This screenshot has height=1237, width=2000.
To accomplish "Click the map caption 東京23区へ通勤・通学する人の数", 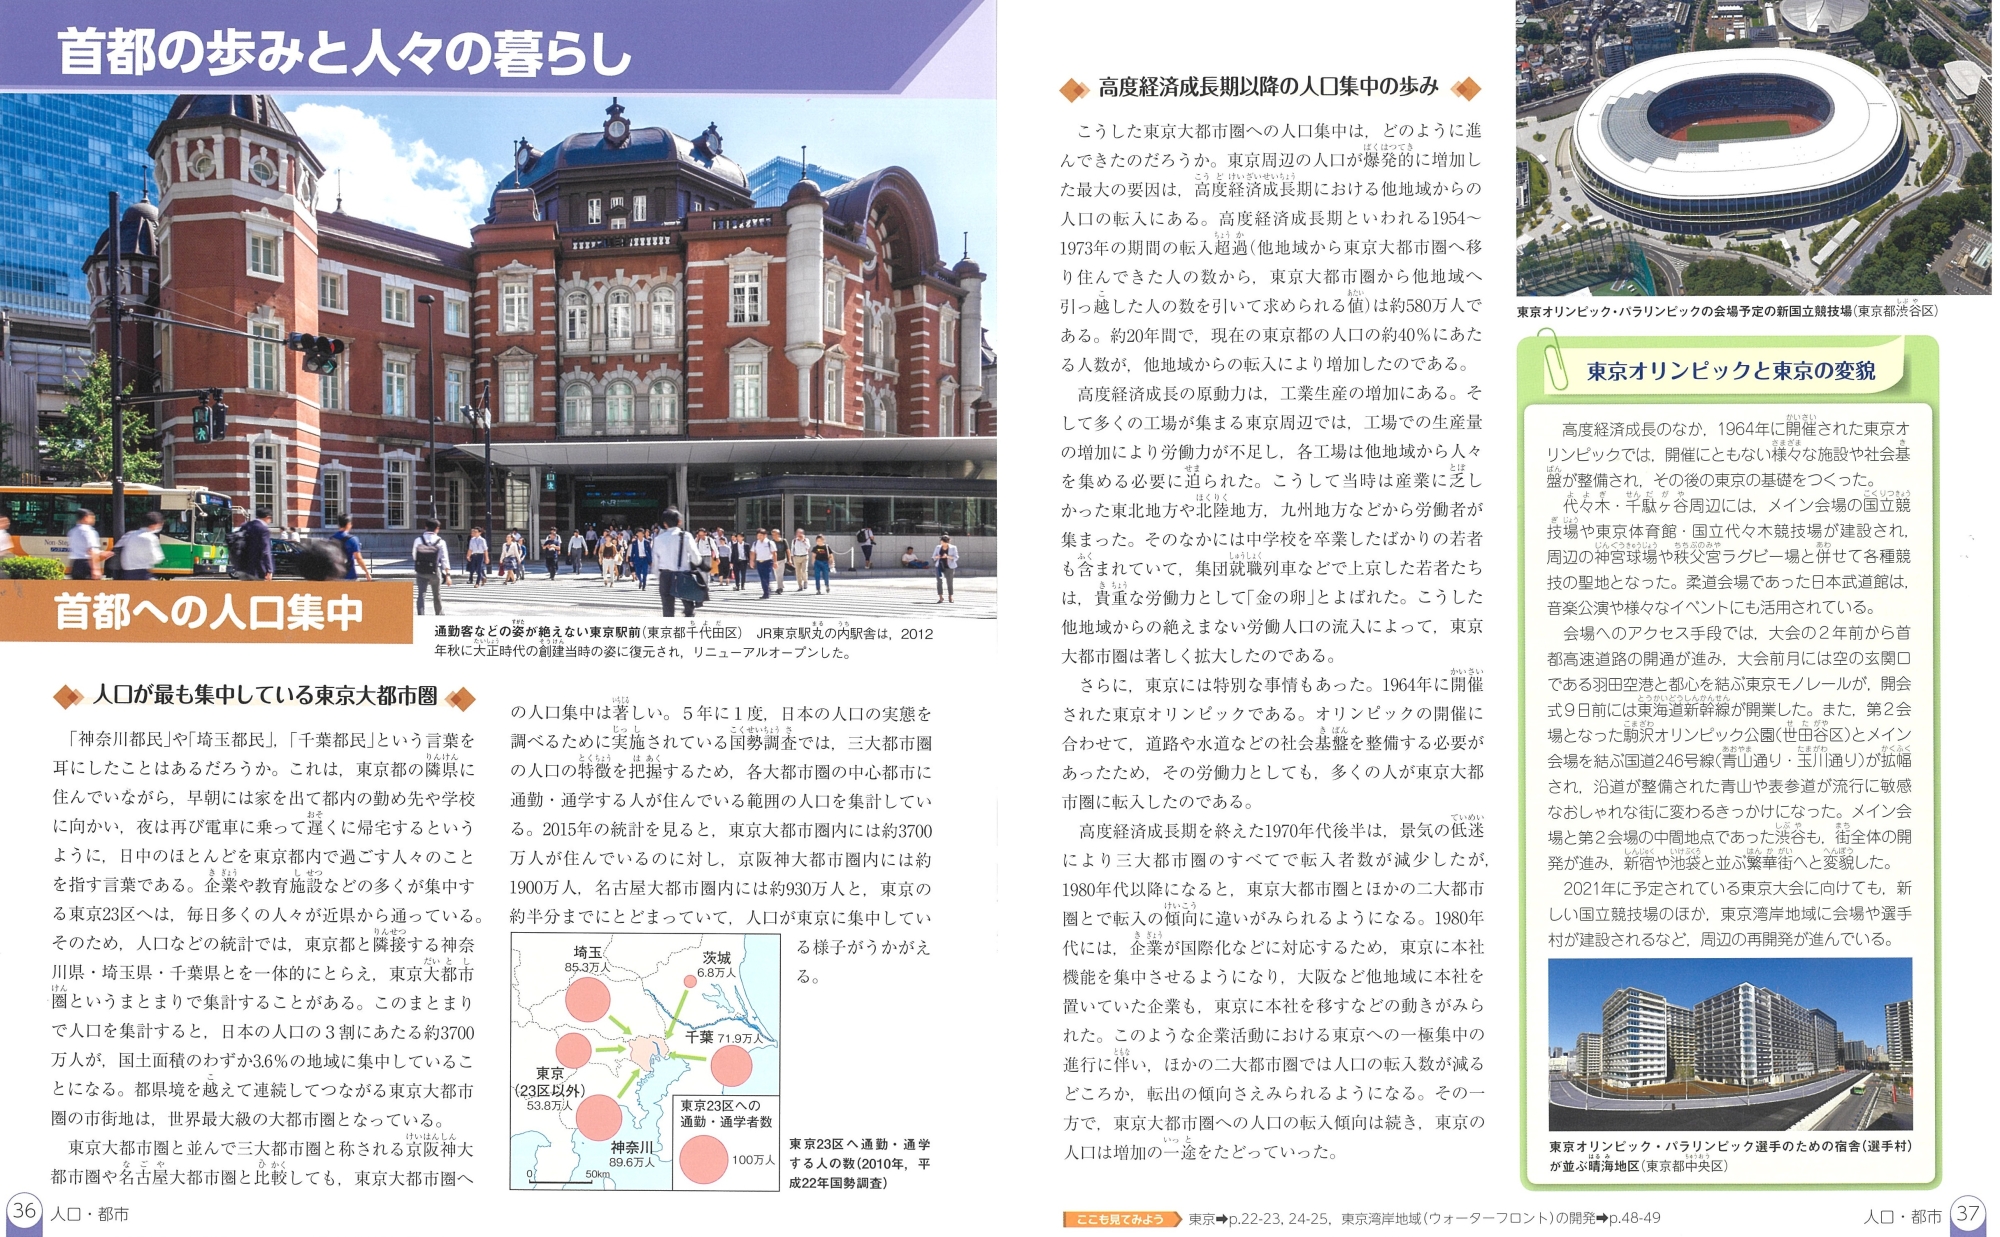I will (x=860, y=1163).
